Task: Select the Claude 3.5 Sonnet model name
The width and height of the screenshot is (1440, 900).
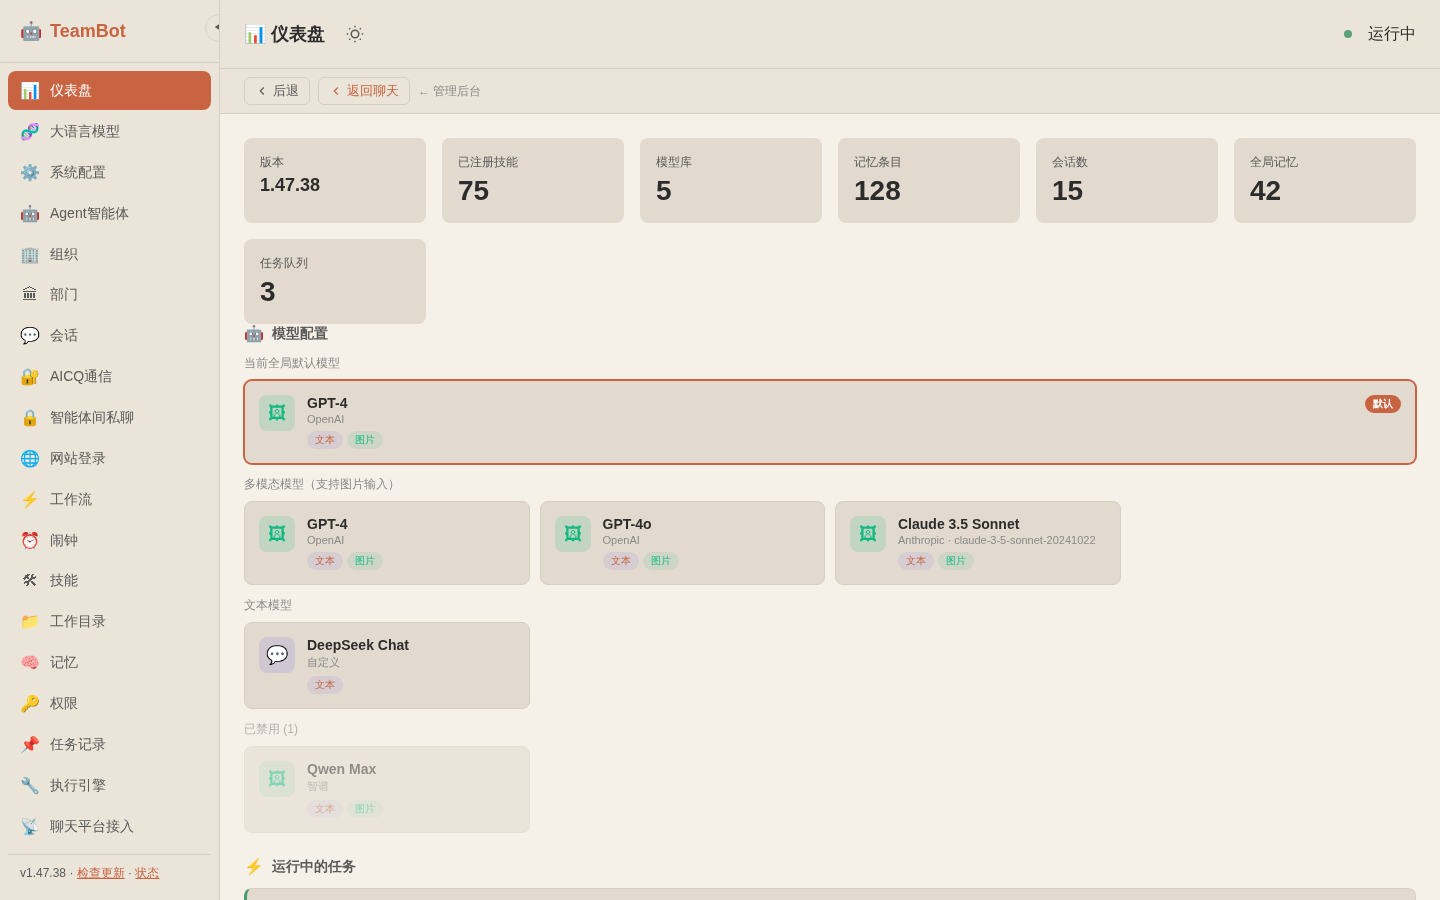Action: (959, 524)
